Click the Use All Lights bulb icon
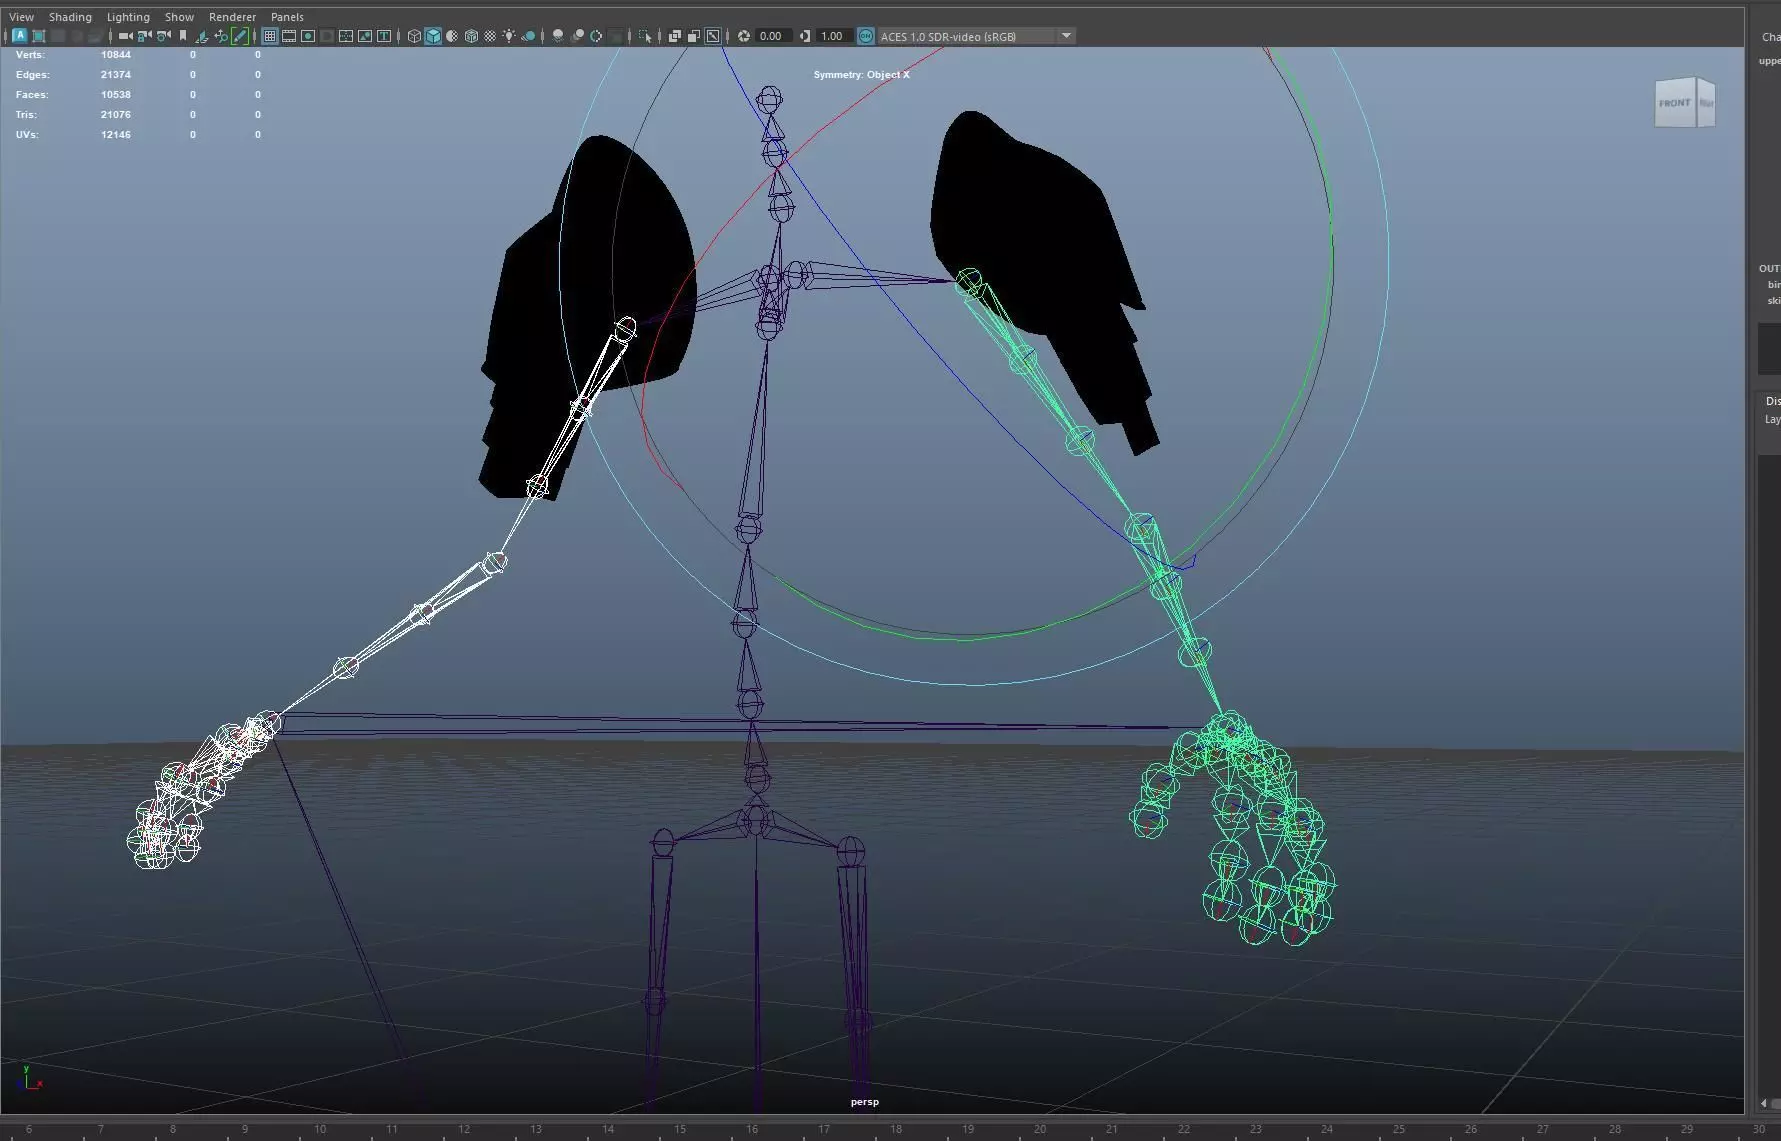This screenshot has width=1781, height=1141. click(x=509, y=36)
